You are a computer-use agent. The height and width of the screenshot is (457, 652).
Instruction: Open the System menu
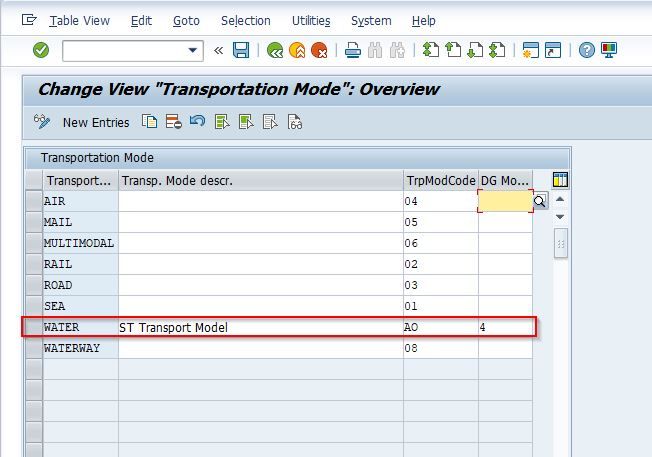(371, 21)
